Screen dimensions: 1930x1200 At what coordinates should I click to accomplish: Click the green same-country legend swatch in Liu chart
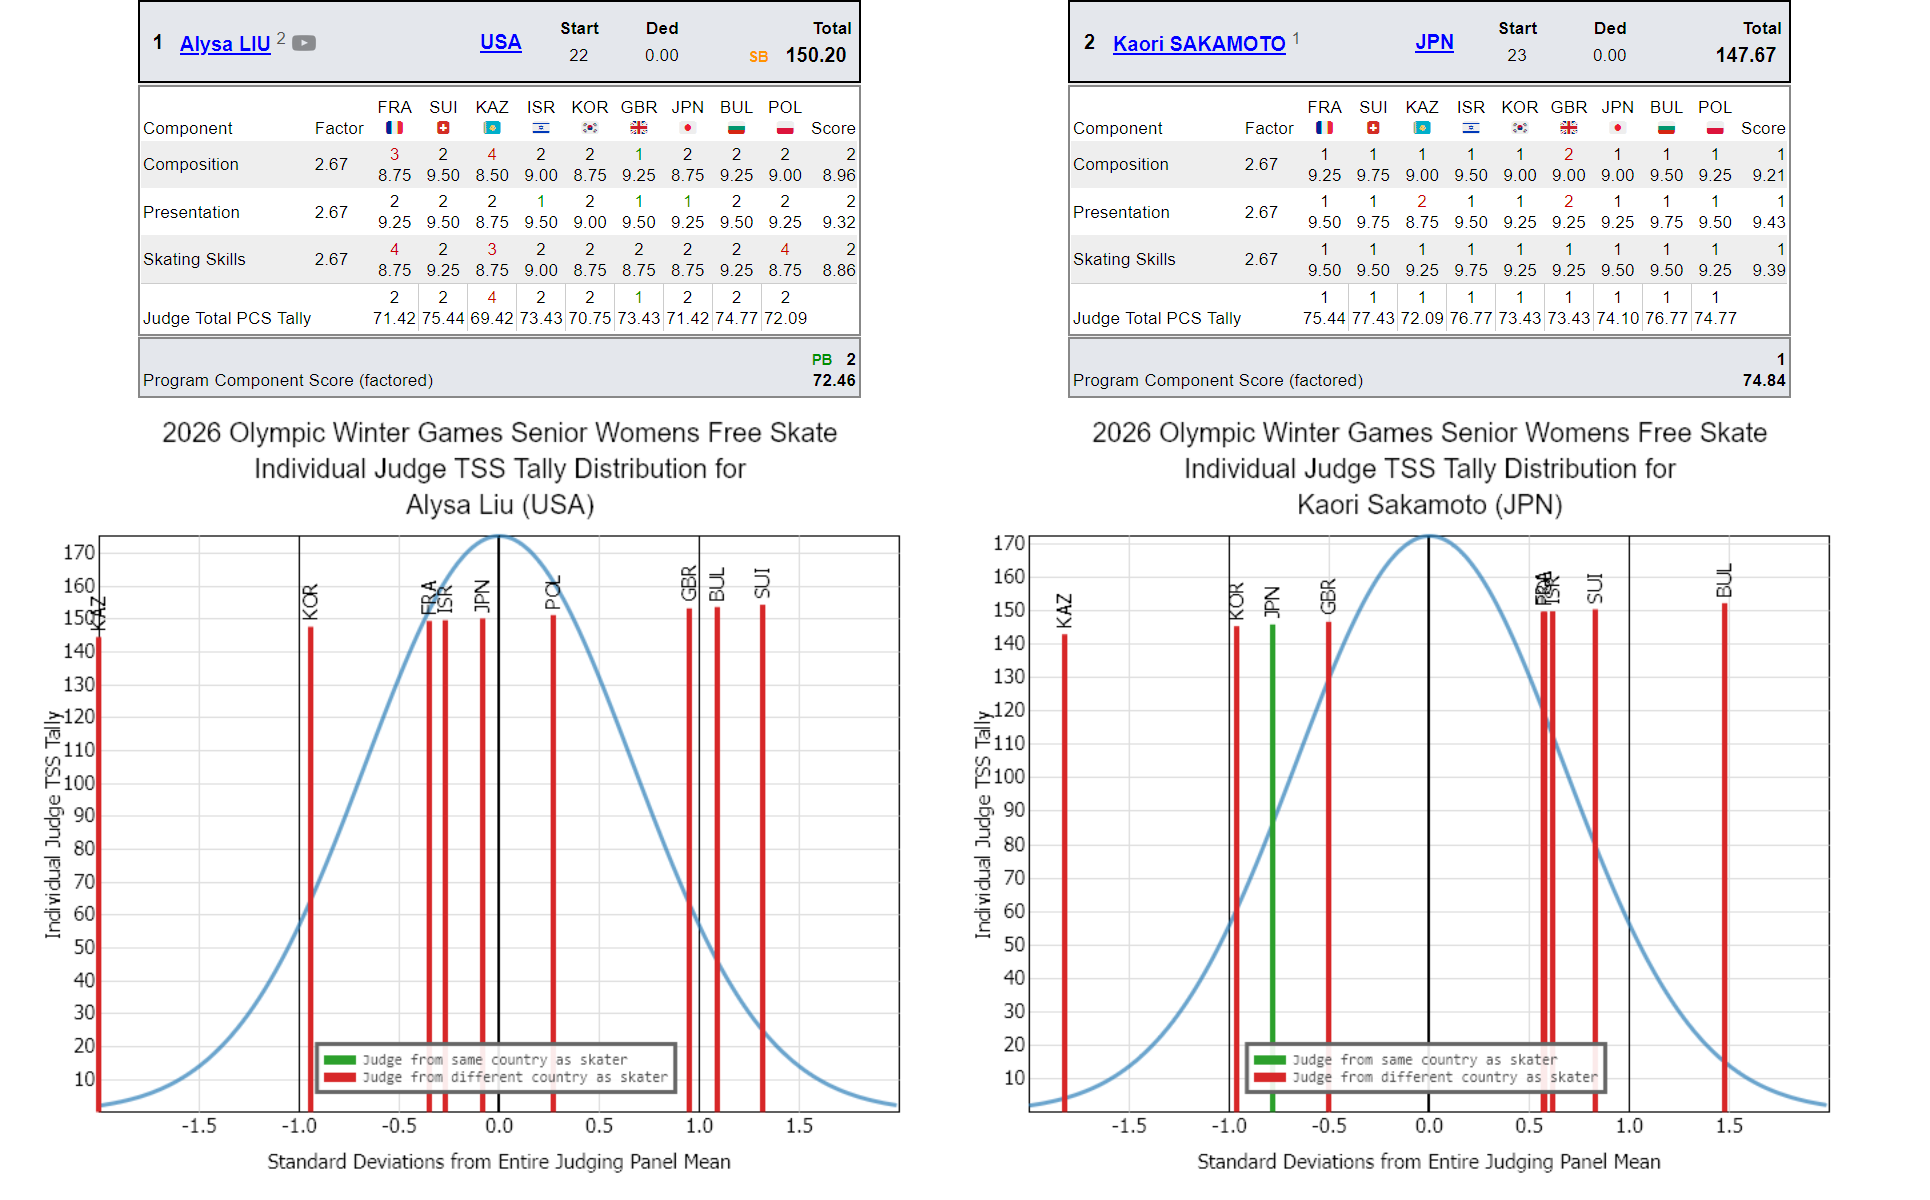[340, 1060]
